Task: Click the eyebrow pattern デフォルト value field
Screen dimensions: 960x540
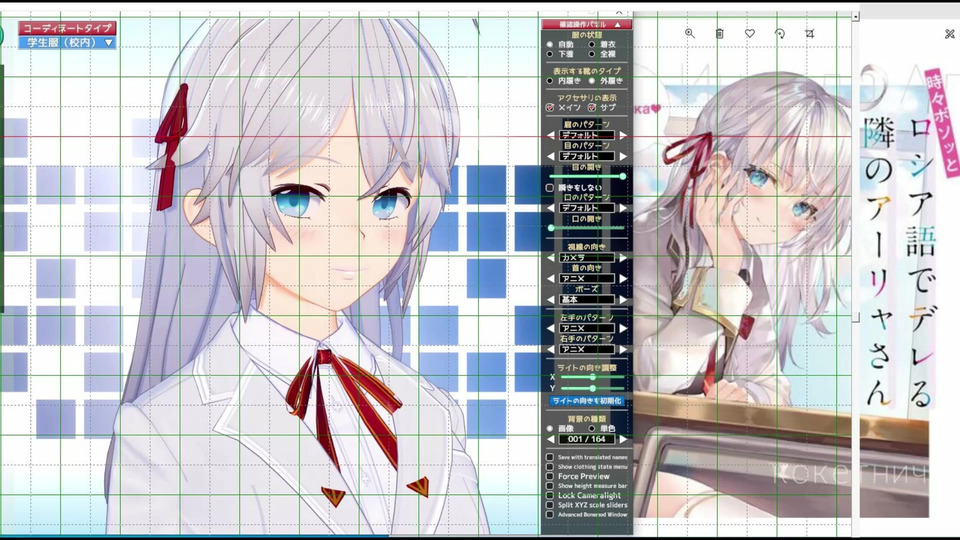Action: coord(587,135)
